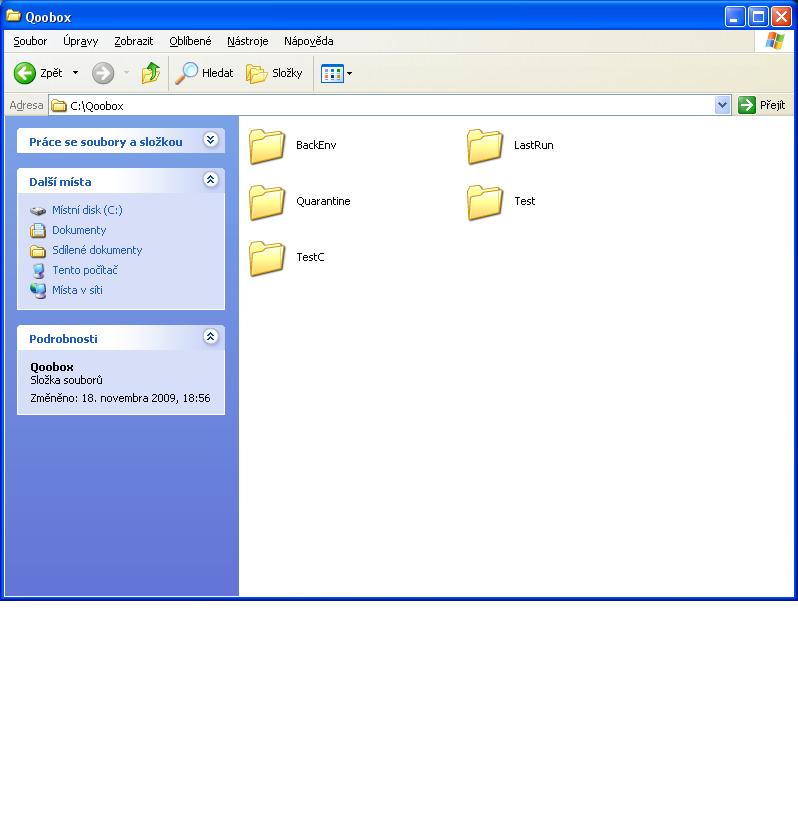Viewport: 798px width, 840px height.
Task: Collapse the Další místa panel
Action: pyautogui.click(x=210, y=180)
